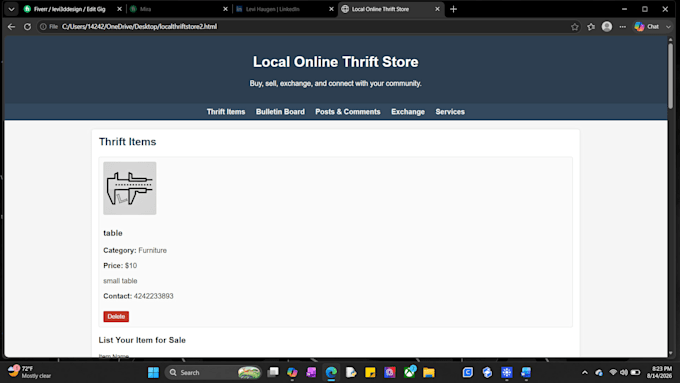This screenshot has height=383, width=680.
Task: Check the battery status tray icon
Action: tap(635, 373)
